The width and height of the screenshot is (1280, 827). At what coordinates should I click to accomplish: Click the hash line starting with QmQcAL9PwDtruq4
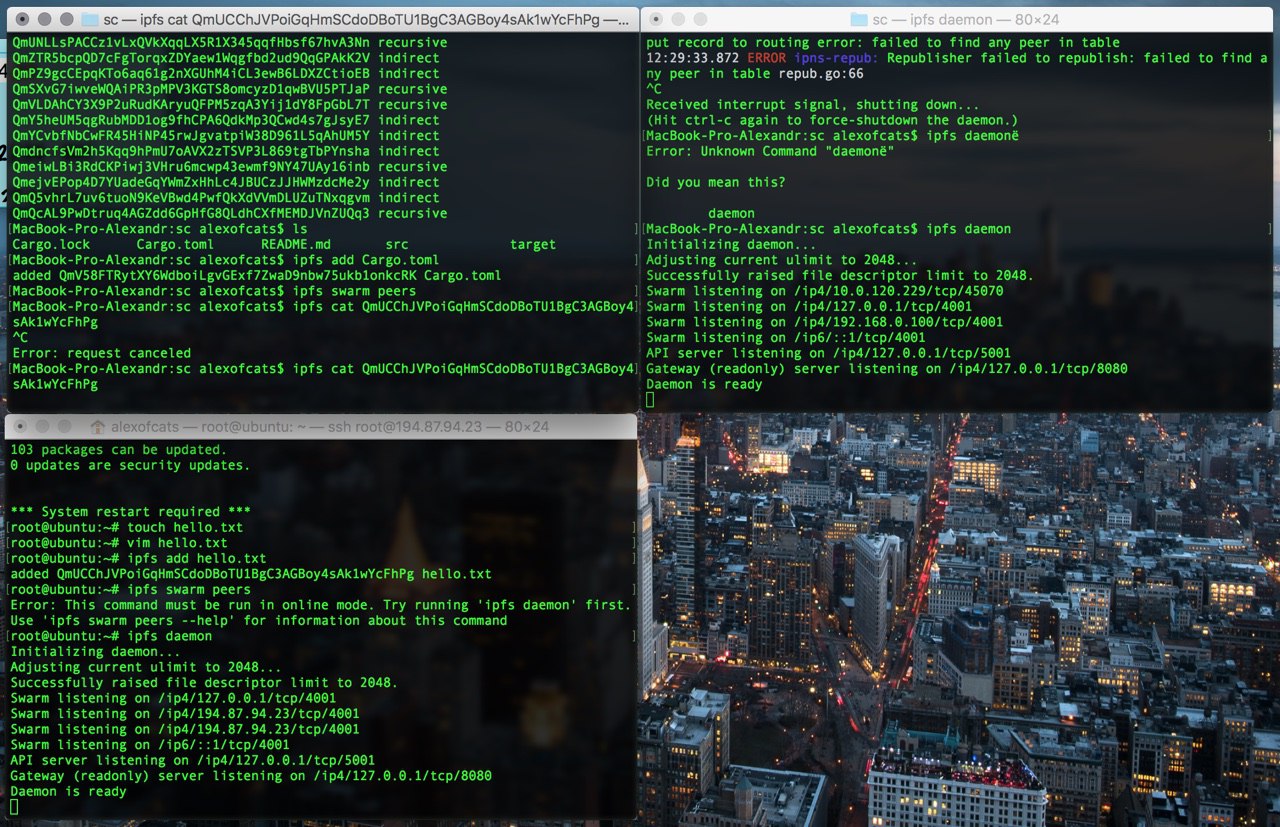[229, 213]
